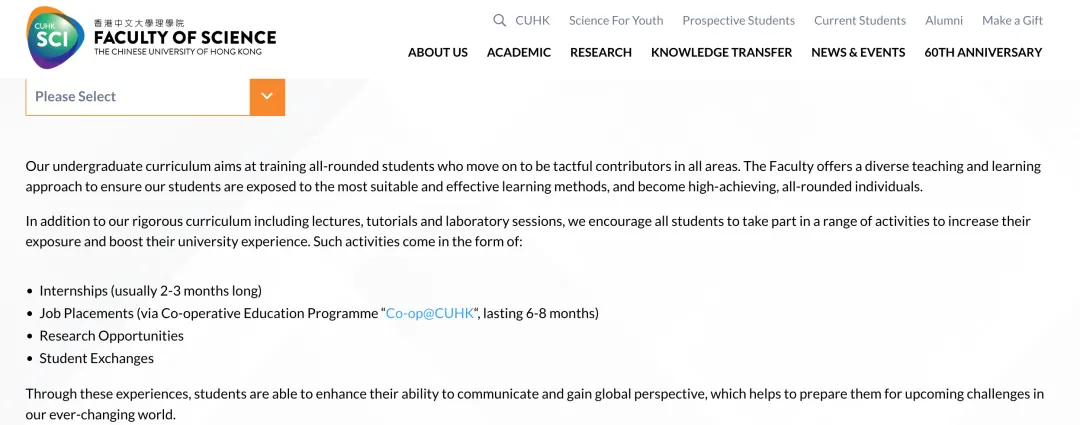Open the 60TH ANNIVERSARY menu
This screenshot has height=425, width=1080.
(x=983, y=52)
